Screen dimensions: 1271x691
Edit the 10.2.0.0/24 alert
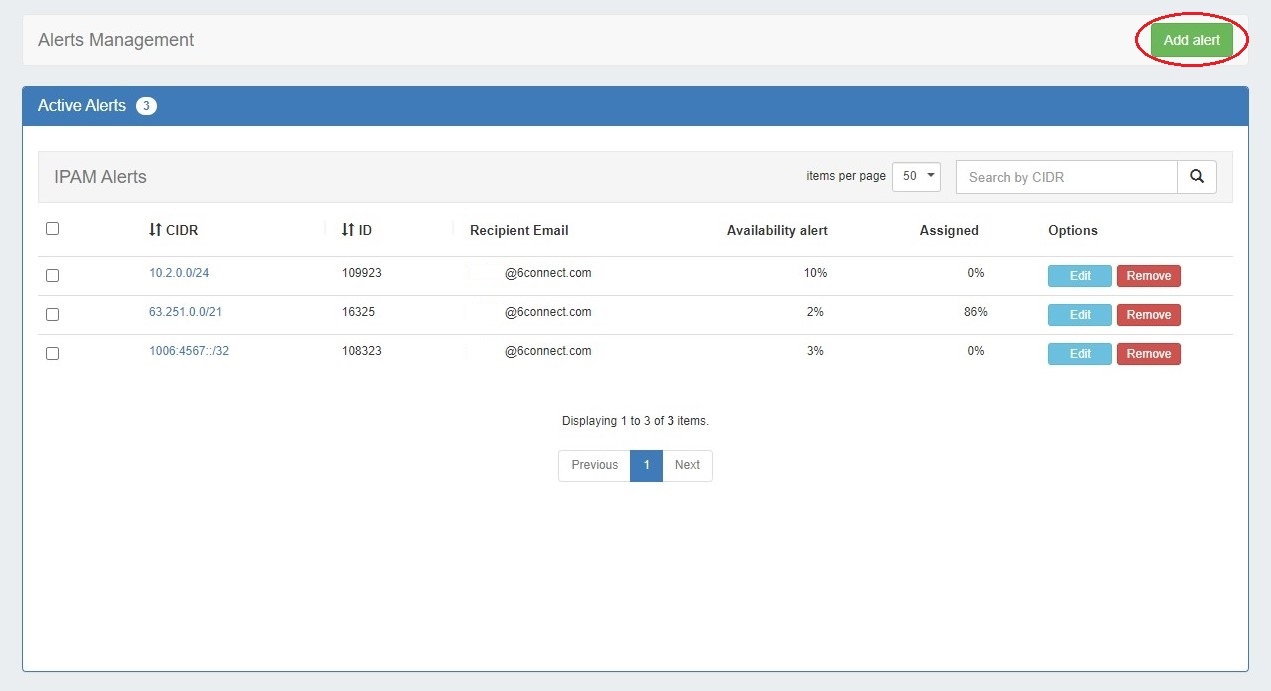click(1079, 276)
